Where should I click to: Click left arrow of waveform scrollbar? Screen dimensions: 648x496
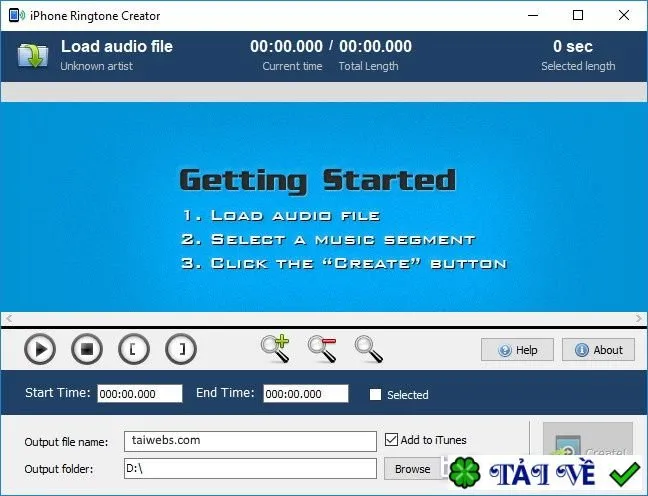[x=9, y=318]
